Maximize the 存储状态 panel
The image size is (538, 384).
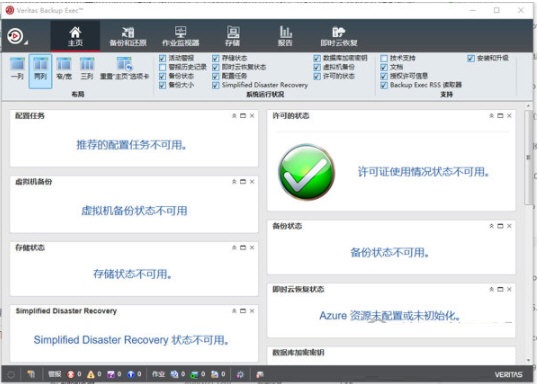click(243, 247)
